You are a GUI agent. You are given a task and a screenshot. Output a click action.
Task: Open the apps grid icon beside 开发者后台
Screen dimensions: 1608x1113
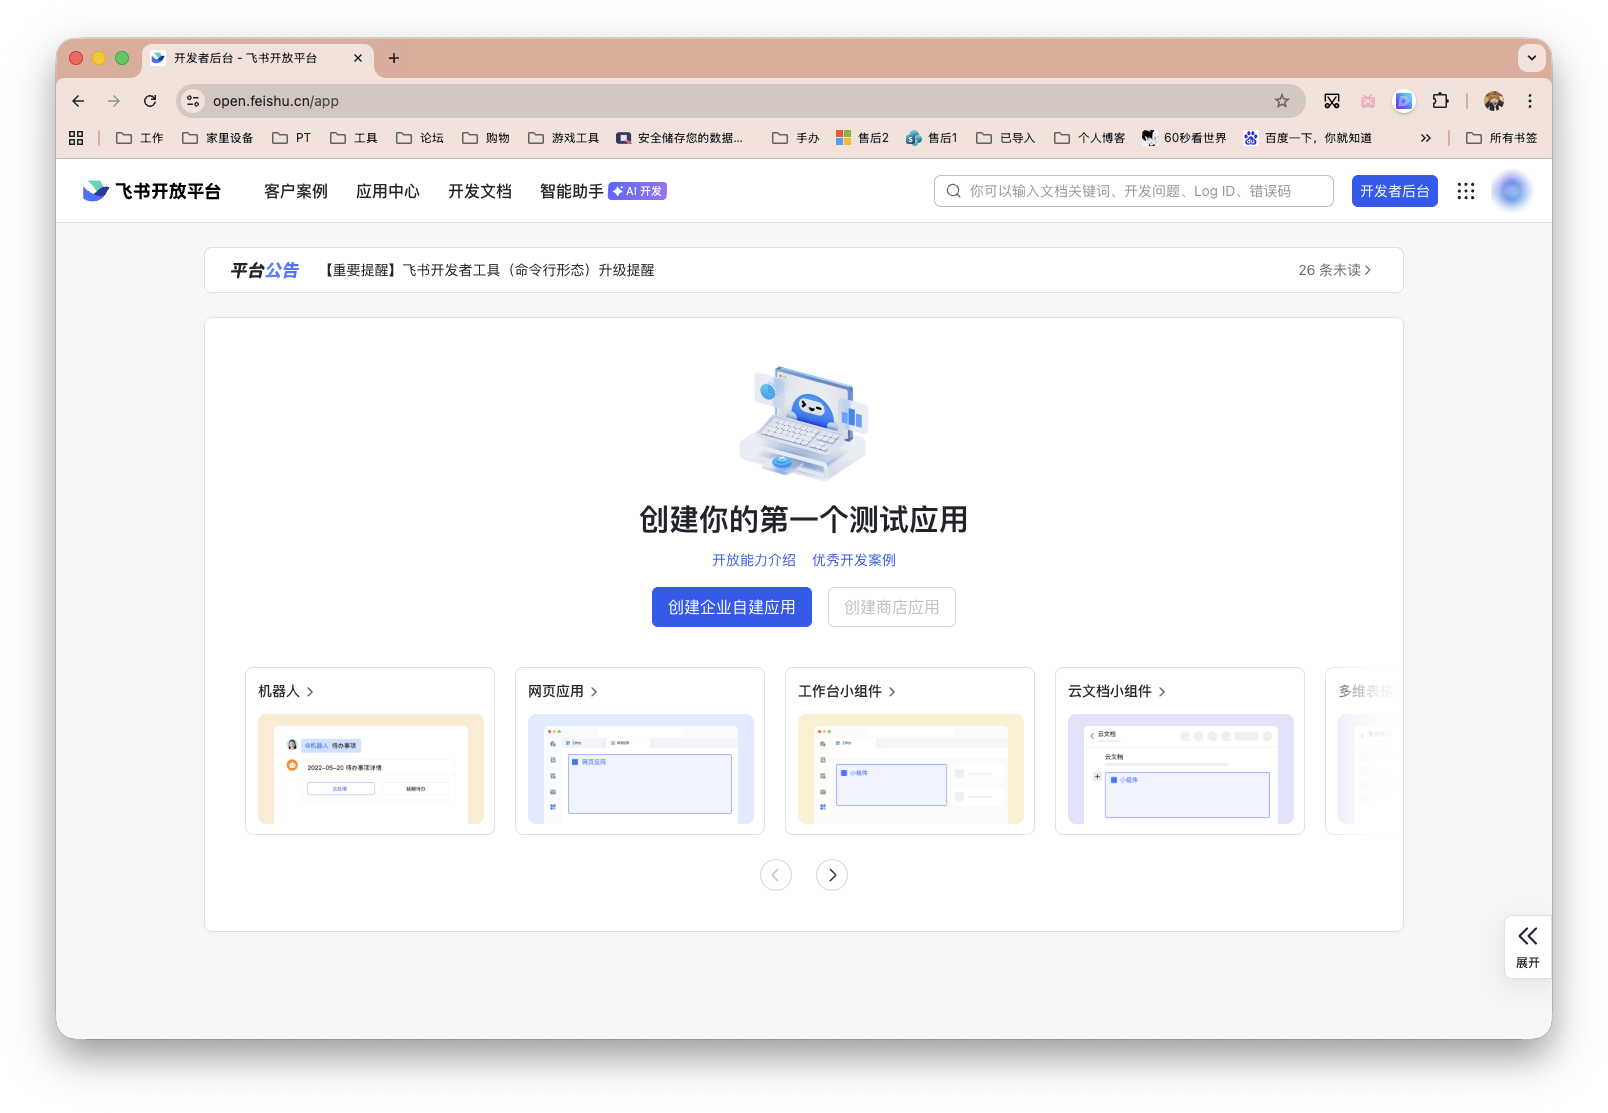[x=1466, y=190]
